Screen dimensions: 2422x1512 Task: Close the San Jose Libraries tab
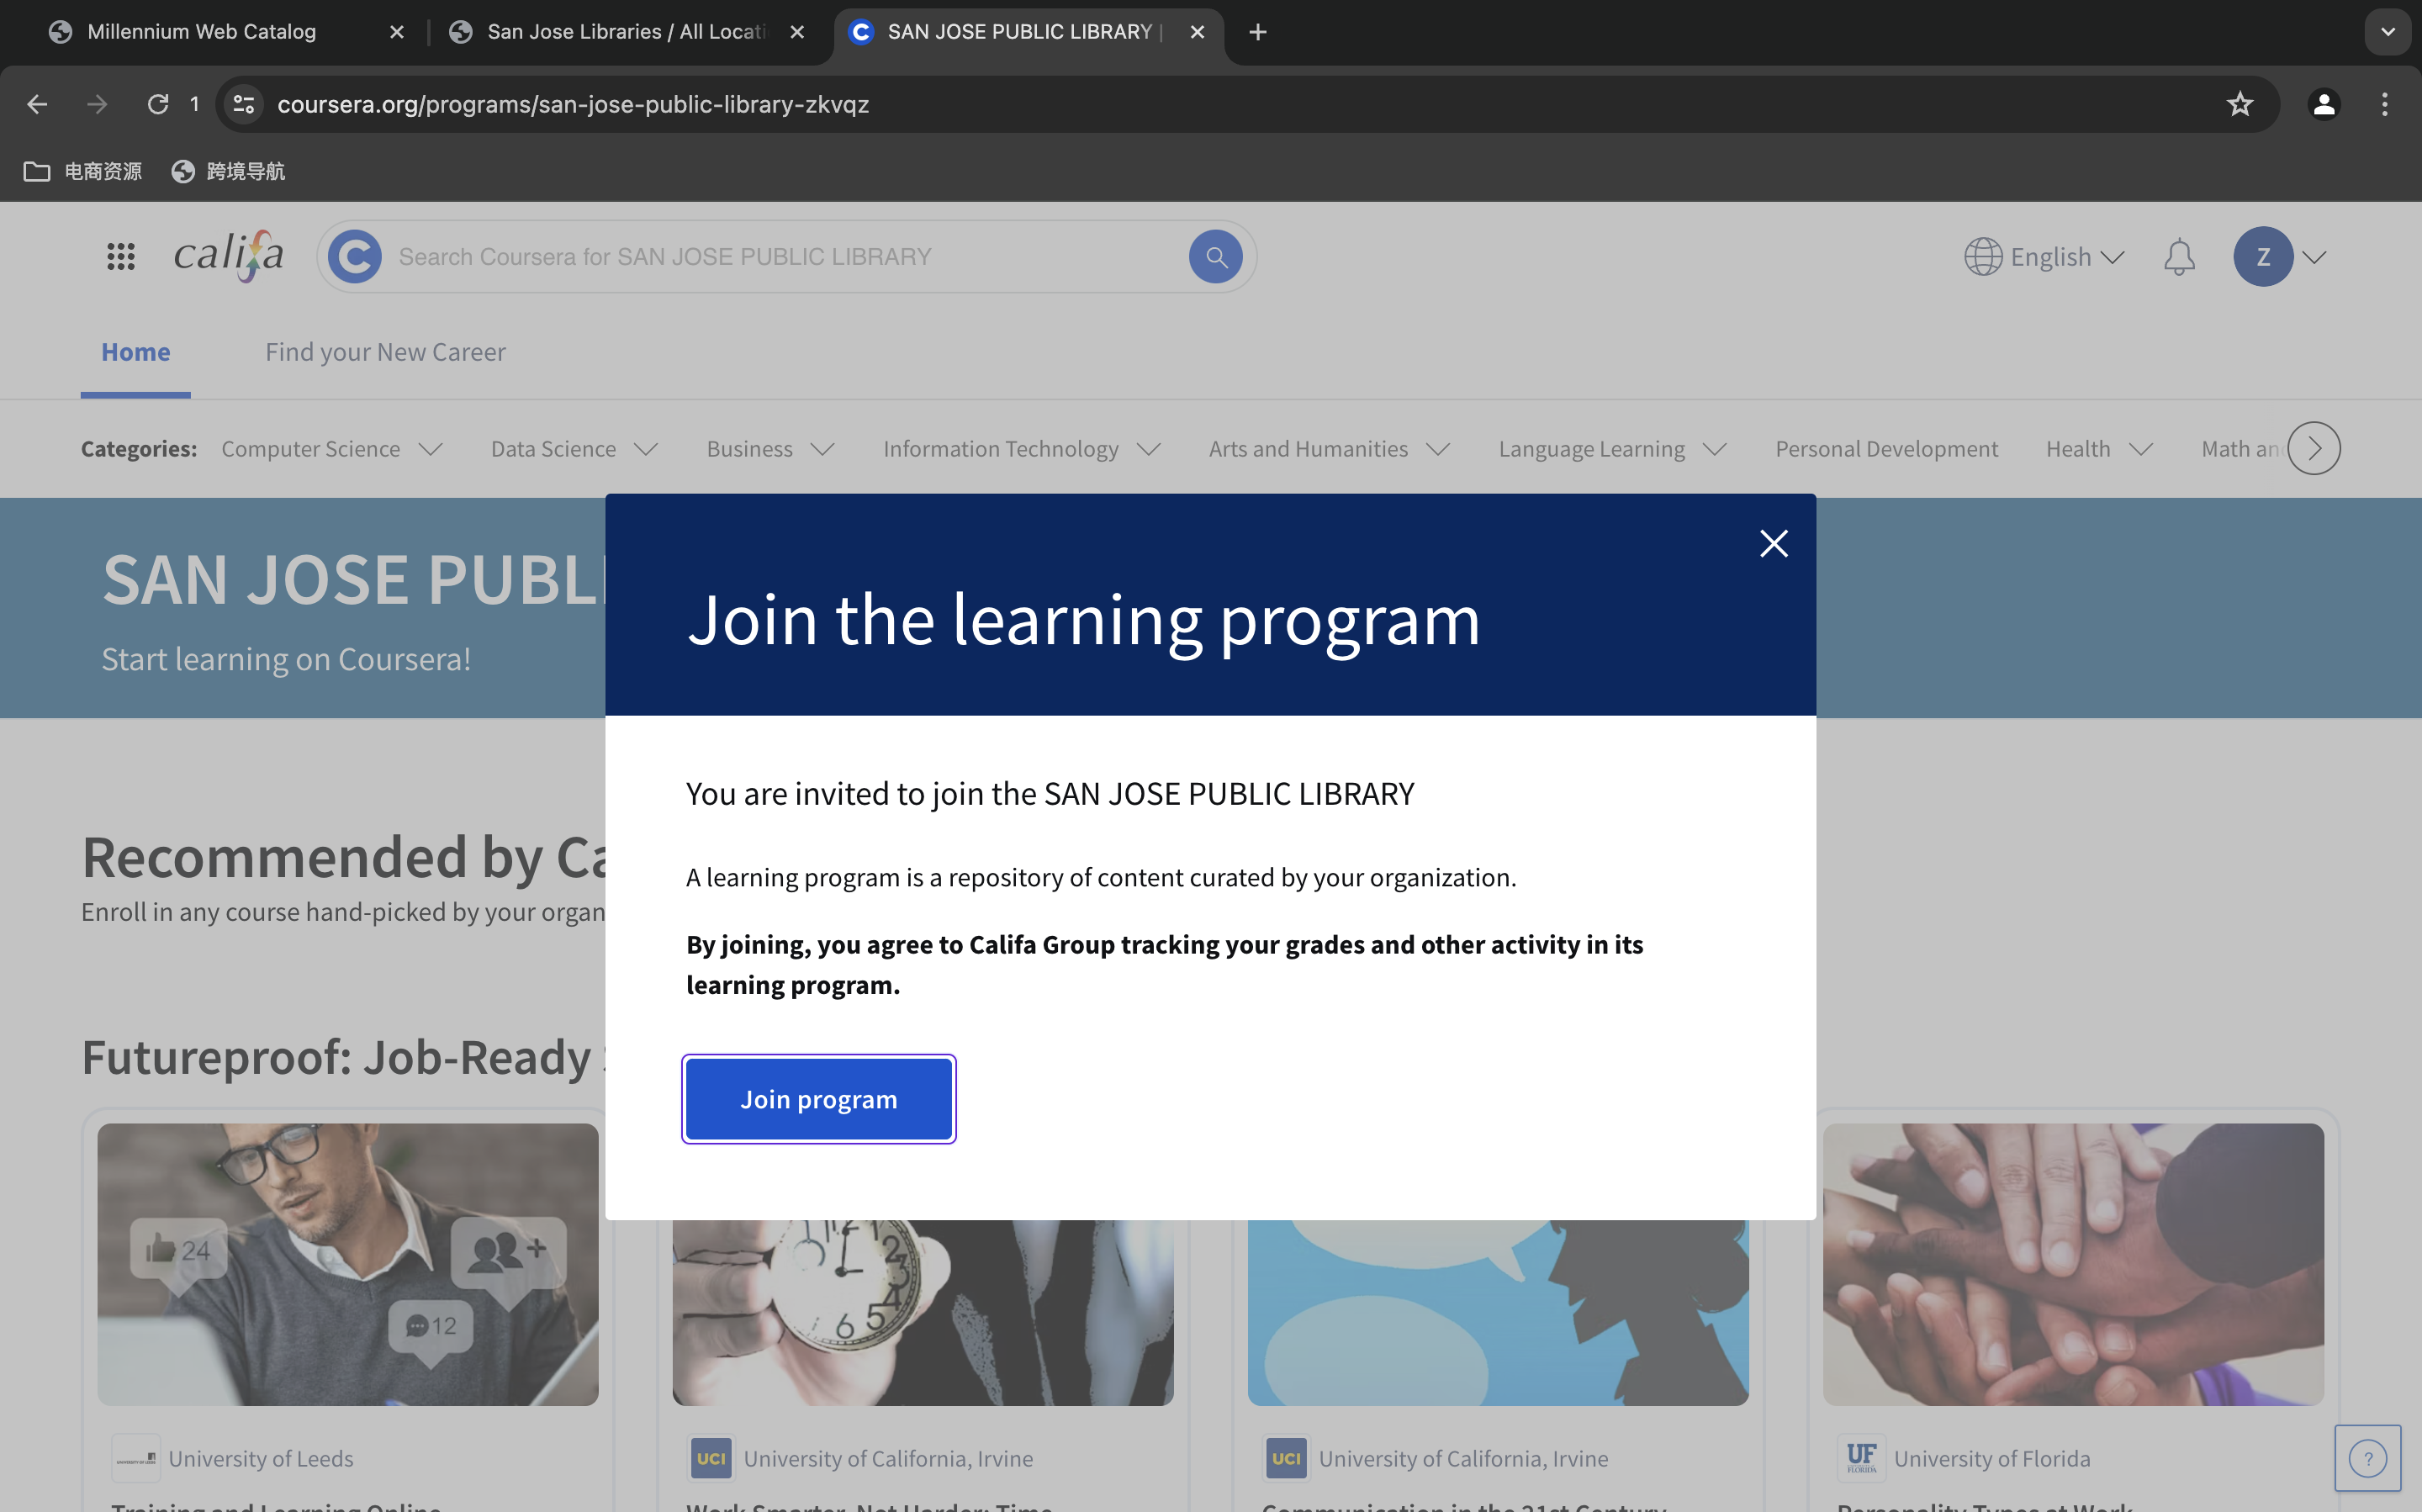(797, 32)
